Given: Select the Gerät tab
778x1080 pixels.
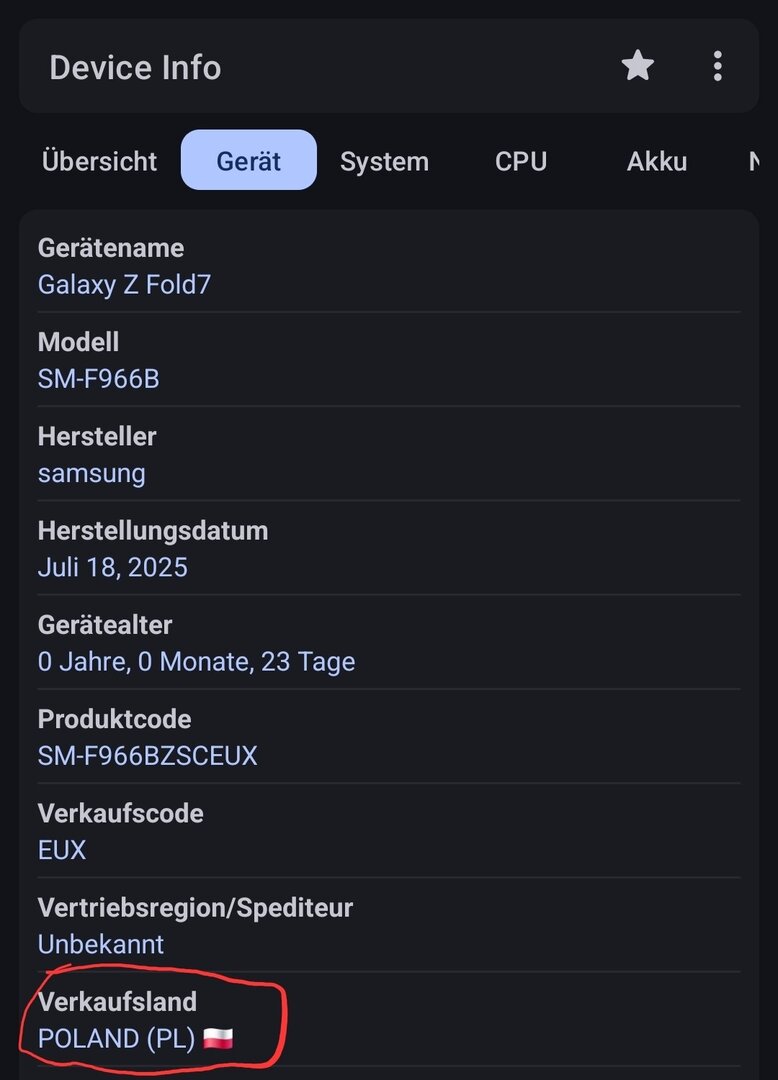Looking at the screenshot, I should tap(249, 161).
